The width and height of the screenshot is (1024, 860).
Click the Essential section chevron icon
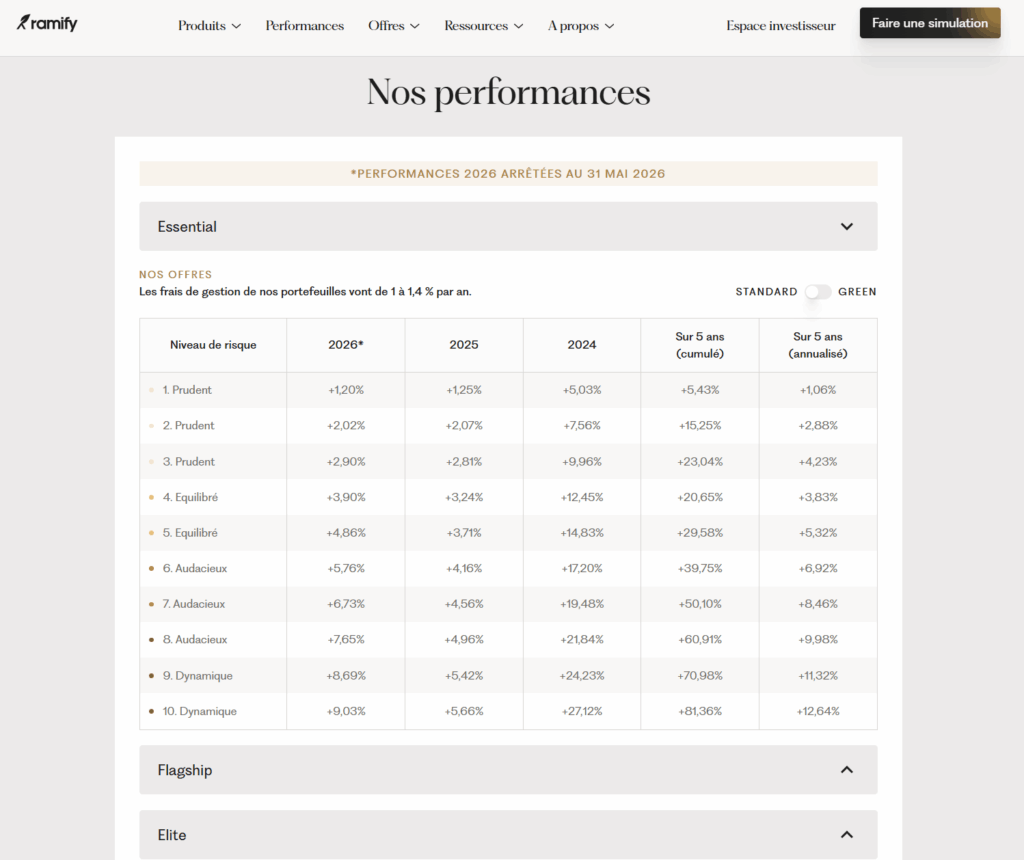[x=846, y=227]
